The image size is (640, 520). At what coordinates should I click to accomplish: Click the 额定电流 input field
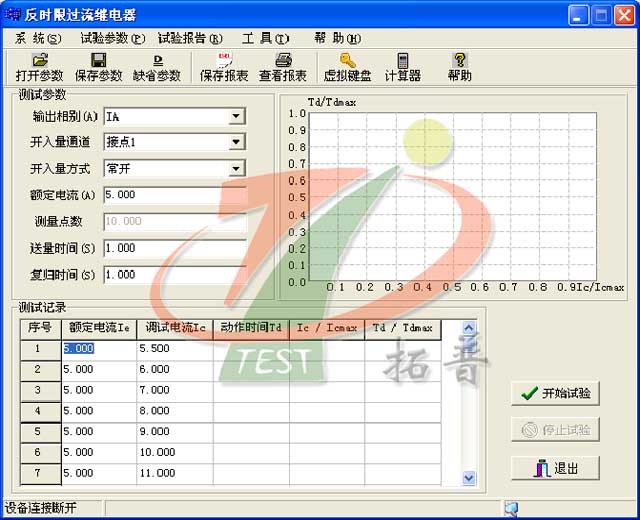(173, 195)
